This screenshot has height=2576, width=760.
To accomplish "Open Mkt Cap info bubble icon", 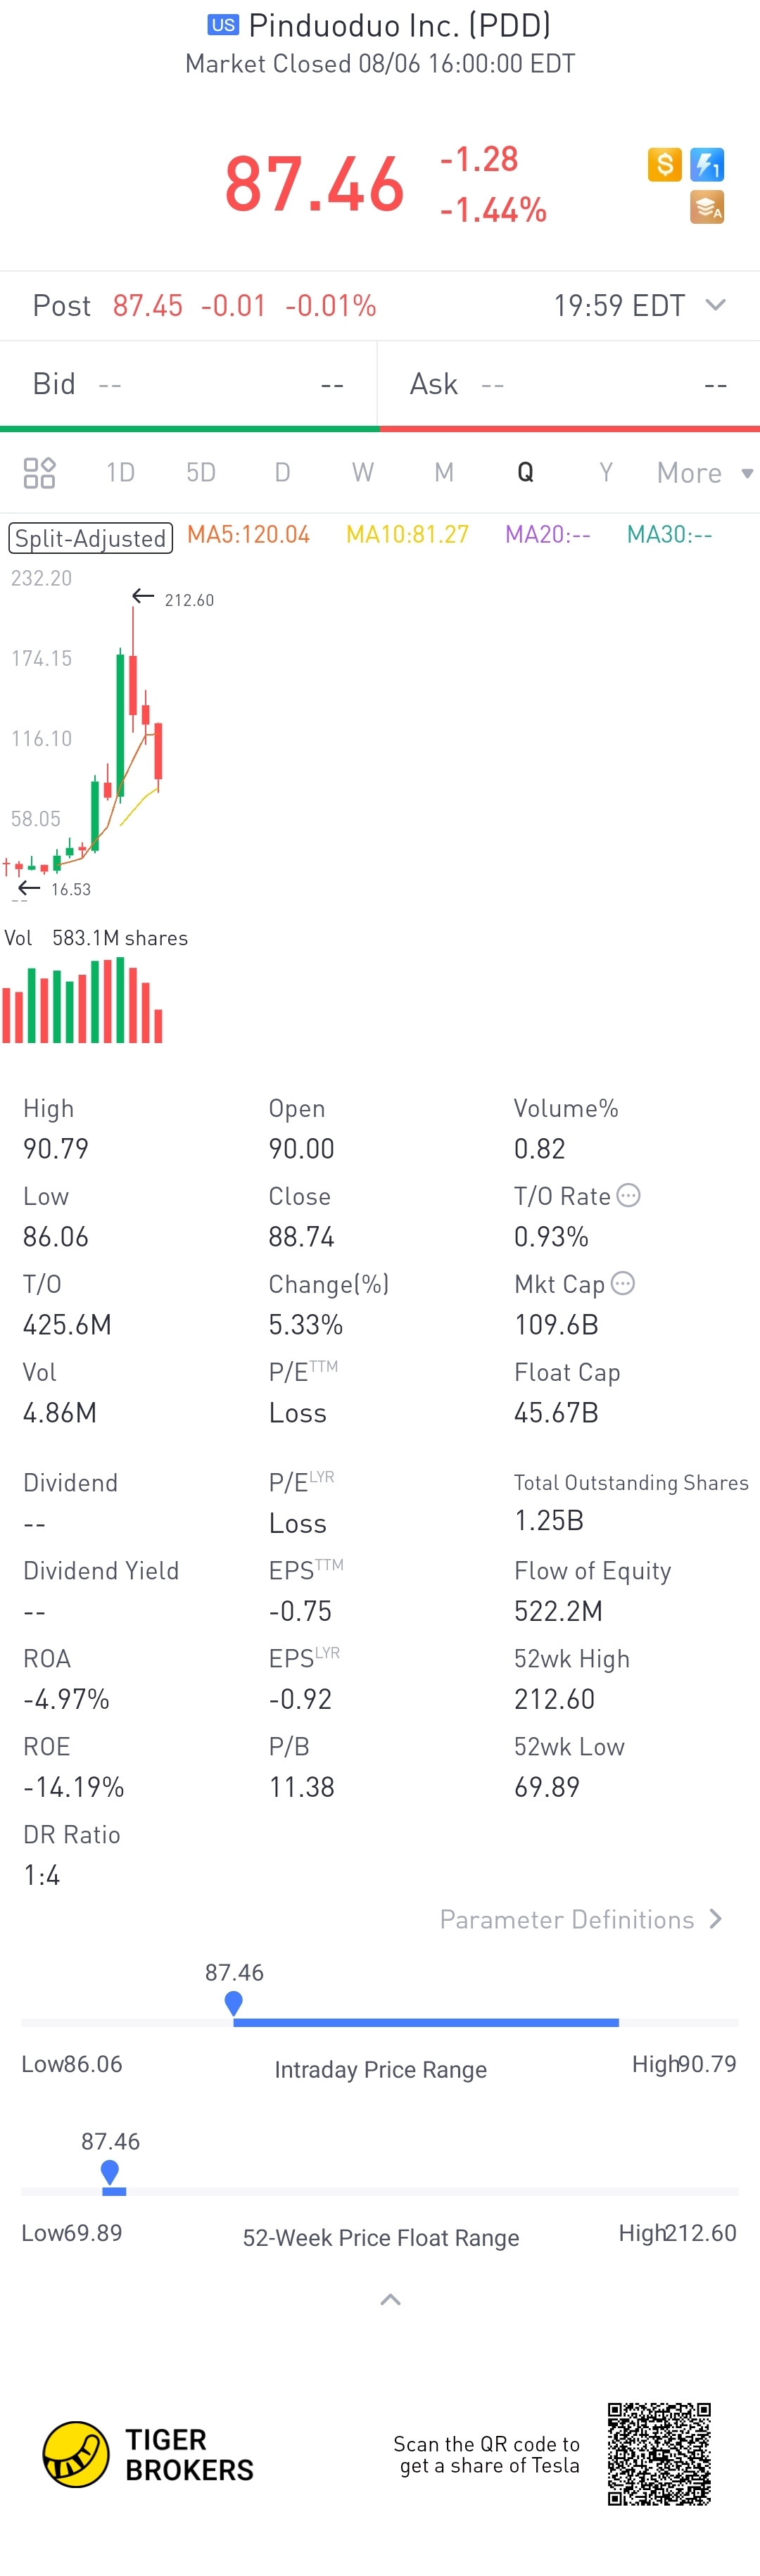I will click(622, 1283).
